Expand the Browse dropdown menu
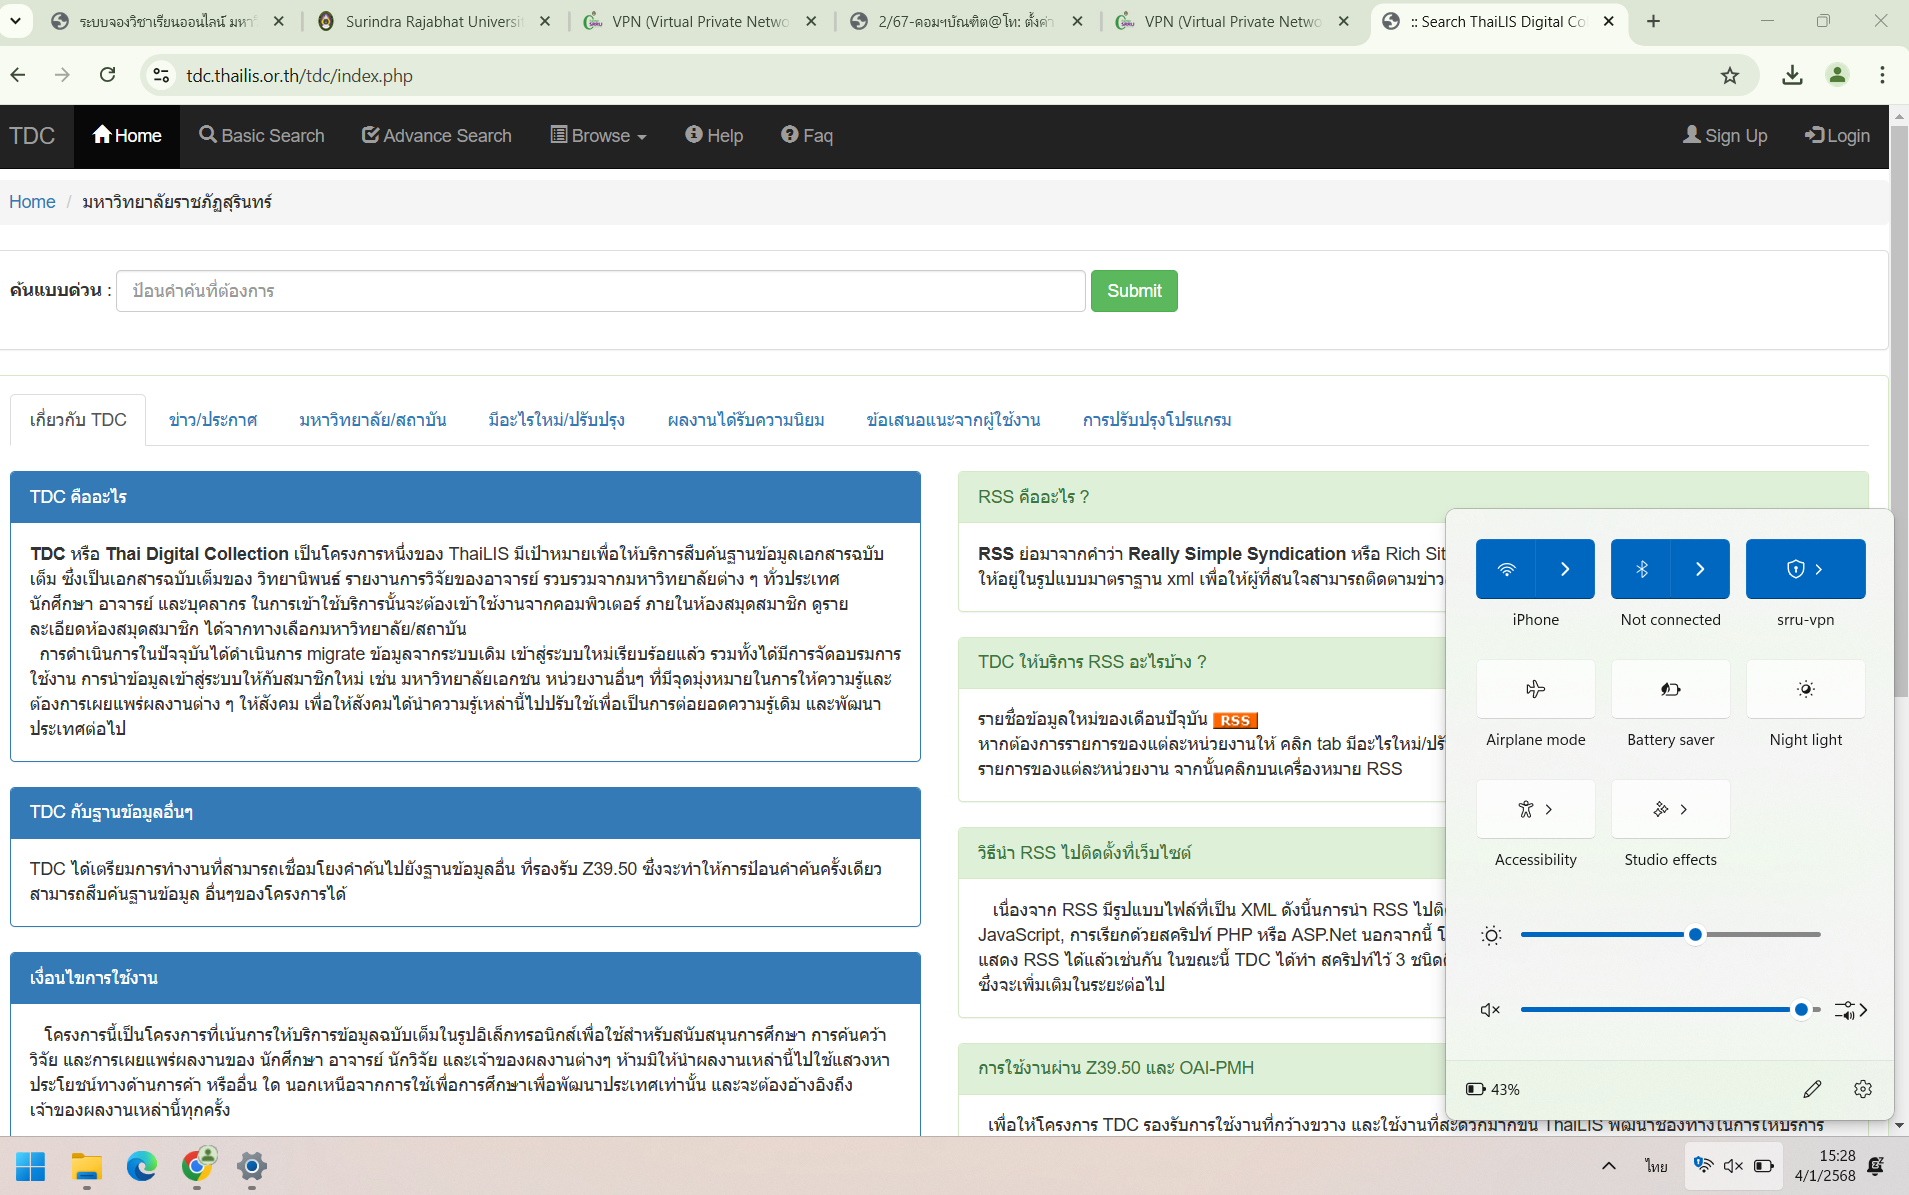This screenshot has width=1909, height=1195. click(x=598, y=136)
